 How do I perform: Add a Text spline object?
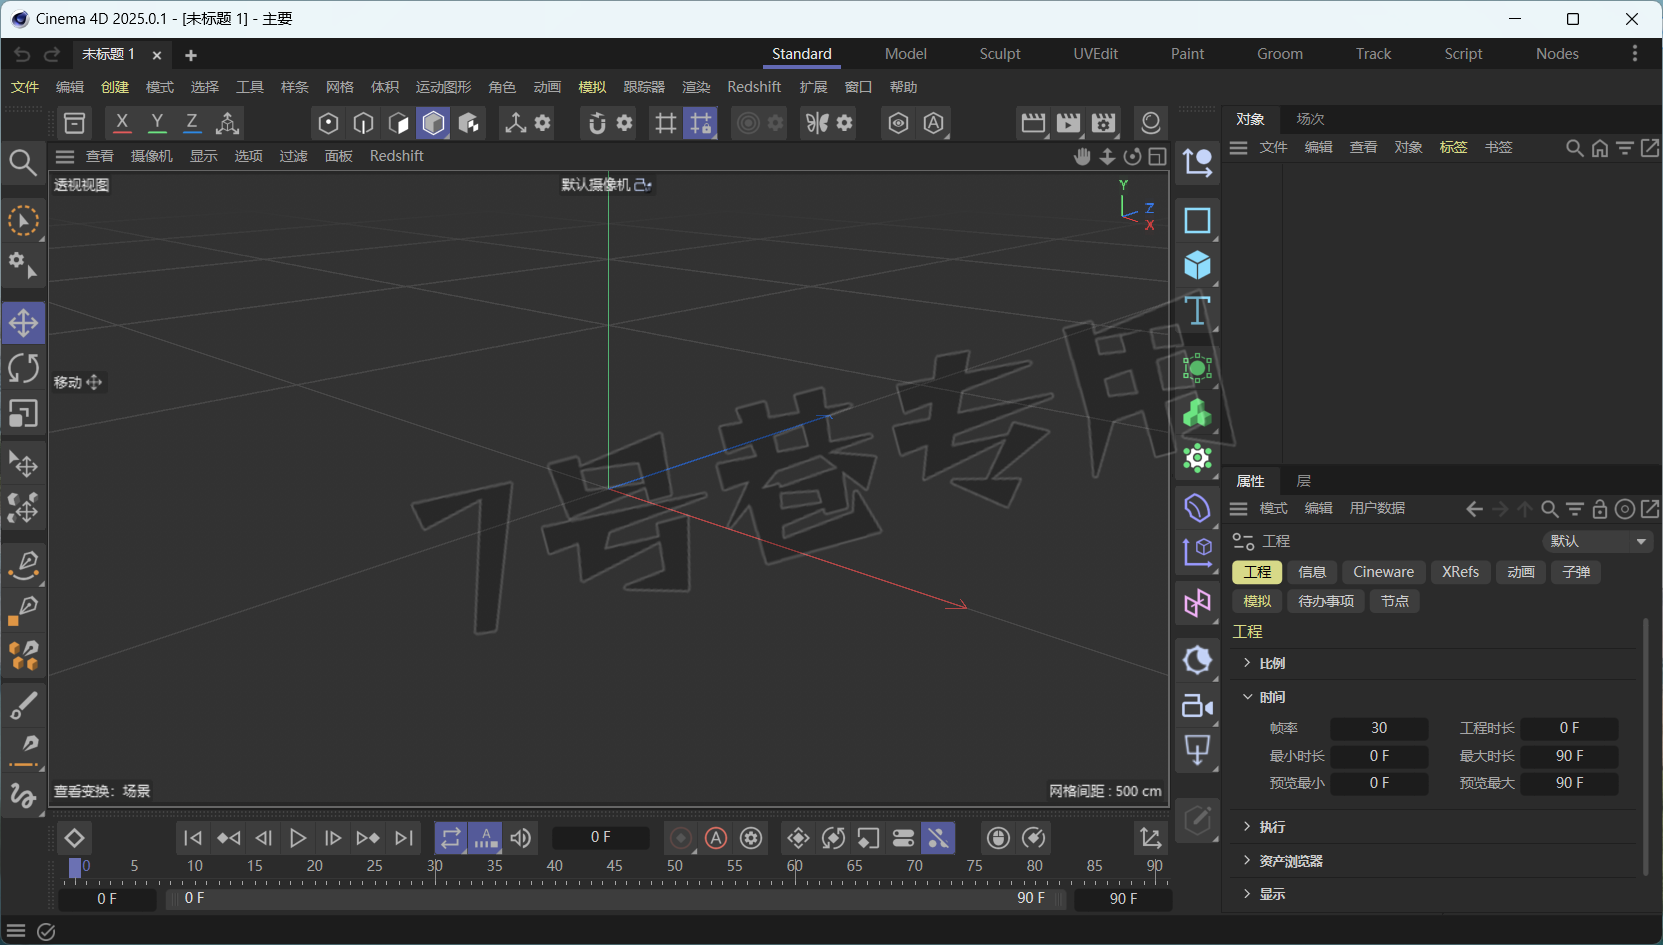pyautogui.click(x=1197, y=311)
